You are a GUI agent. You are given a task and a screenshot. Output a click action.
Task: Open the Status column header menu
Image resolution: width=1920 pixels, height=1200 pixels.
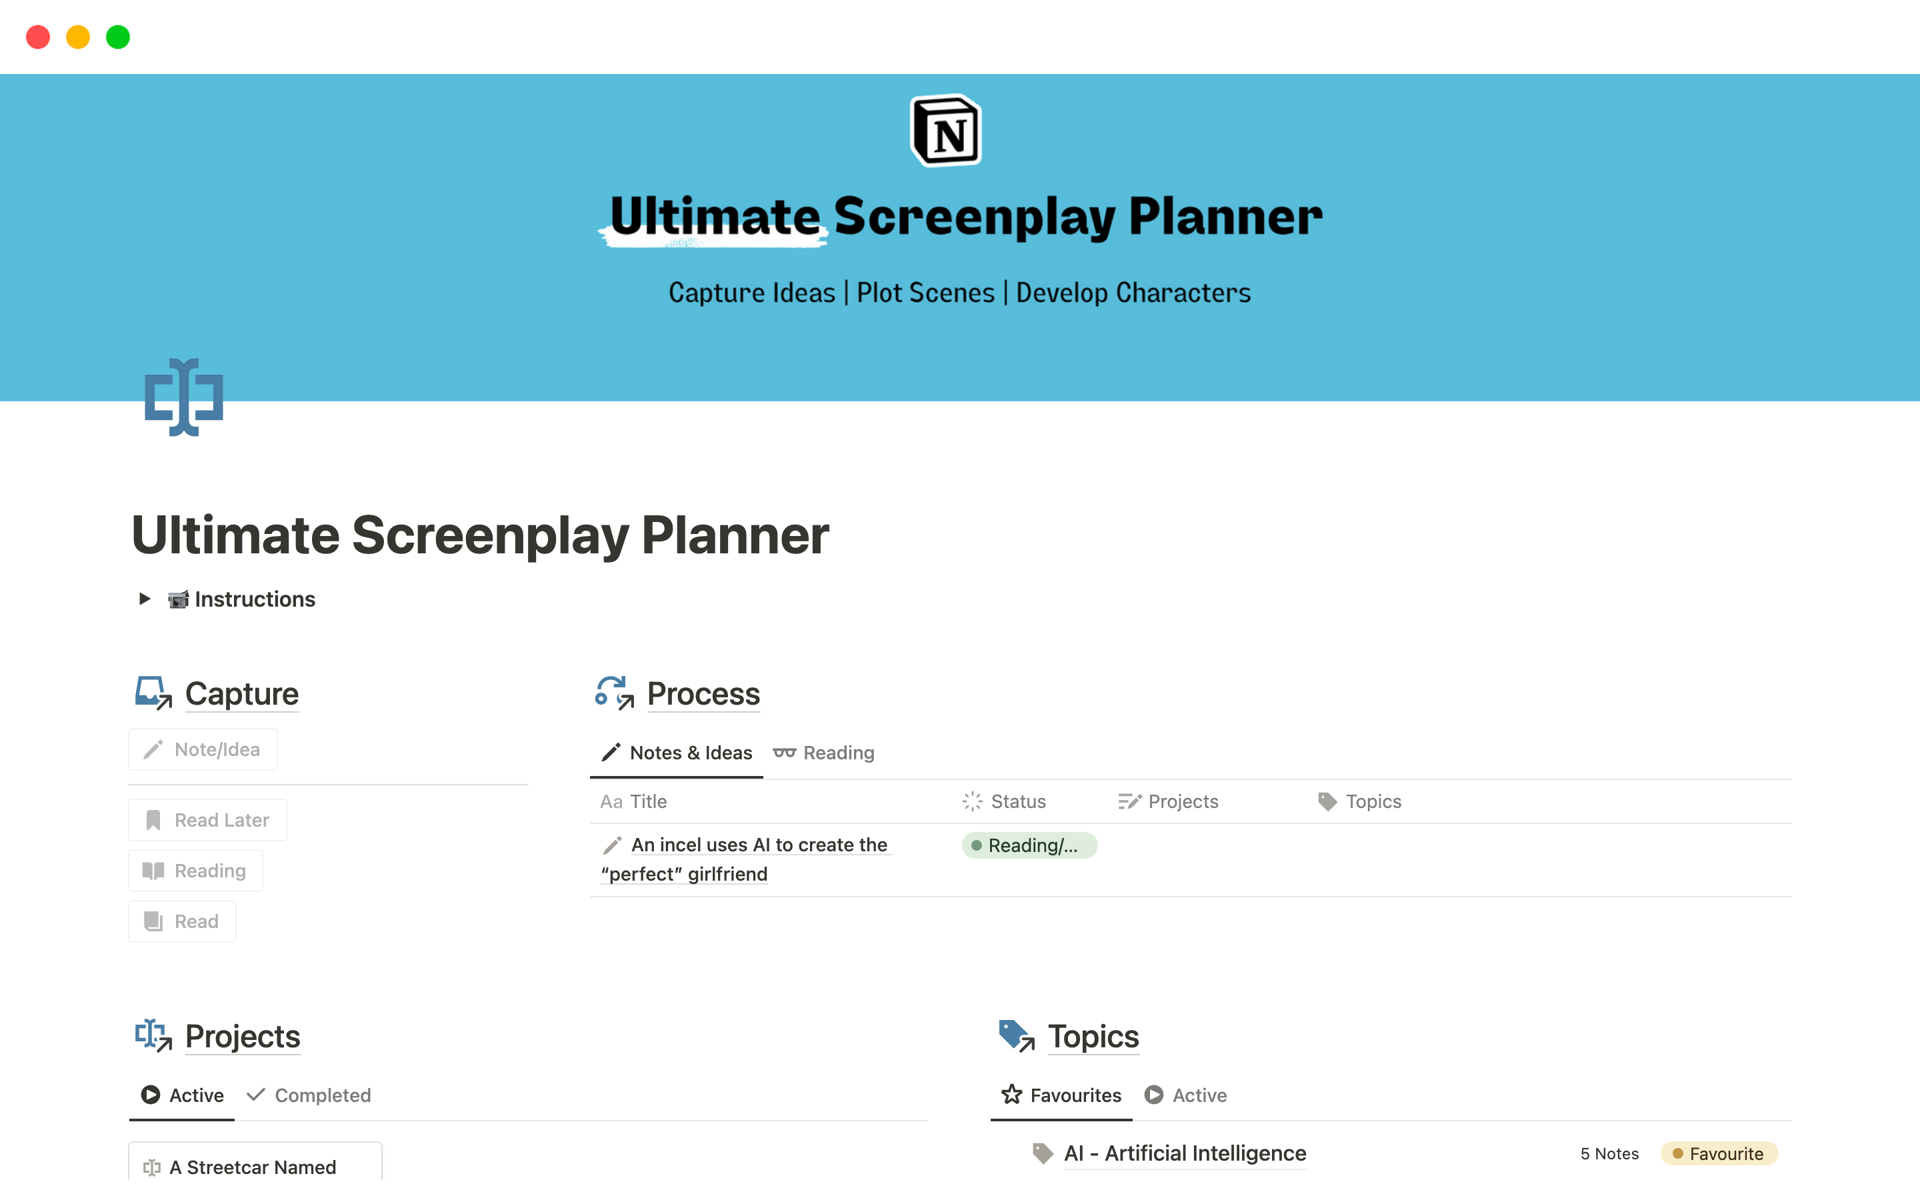coord(1005,801)
